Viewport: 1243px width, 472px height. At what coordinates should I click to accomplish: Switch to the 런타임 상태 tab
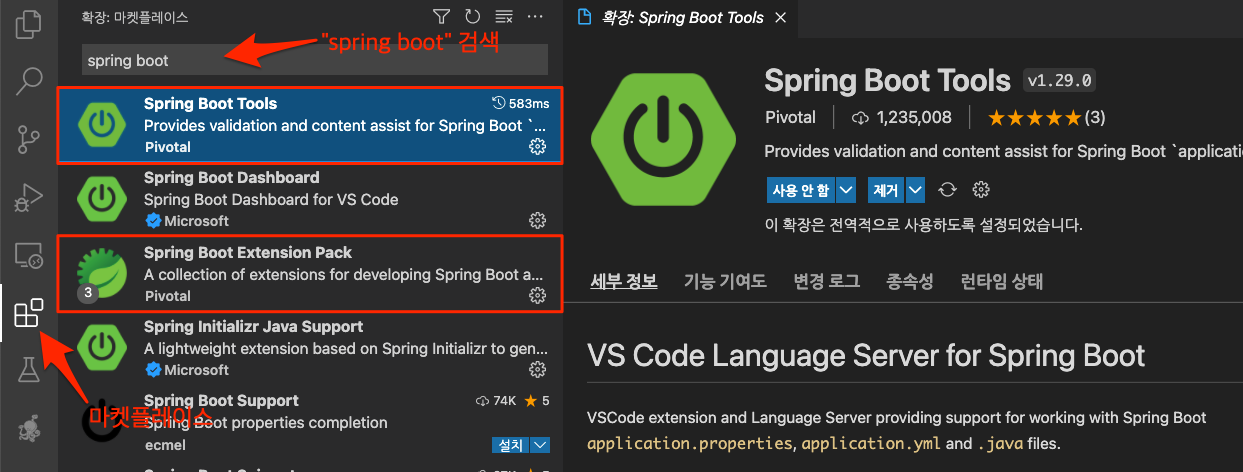(x=1001, y=282)
